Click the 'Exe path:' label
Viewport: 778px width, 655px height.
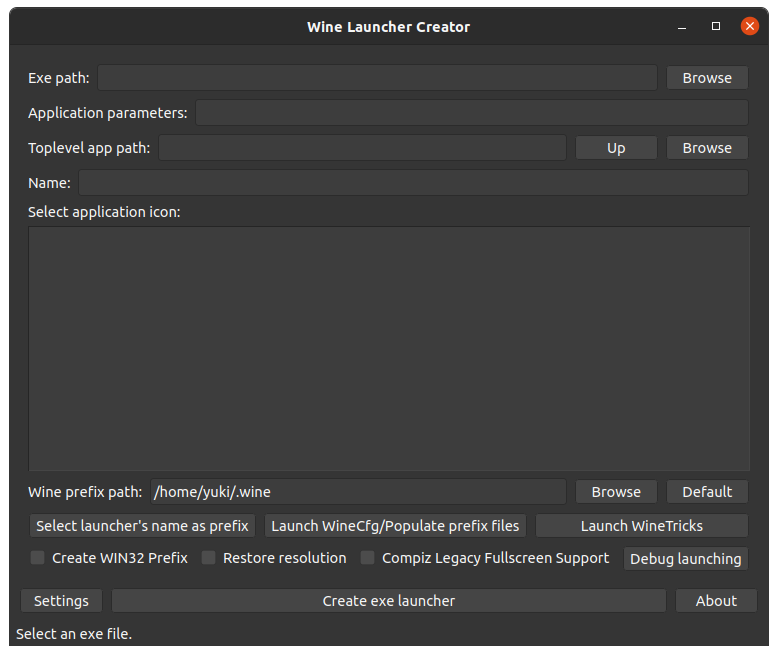point(59,78)
